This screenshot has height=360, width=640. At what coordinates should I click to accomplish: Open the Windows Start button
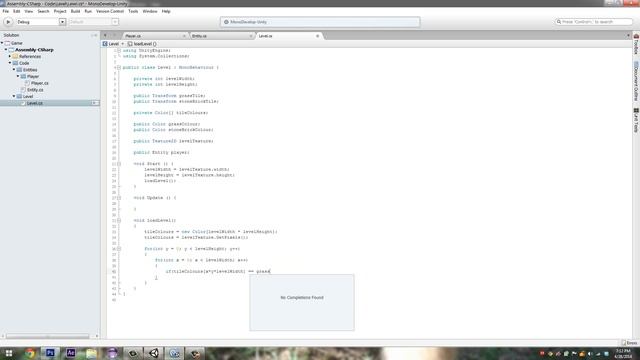tap(9, 353)
